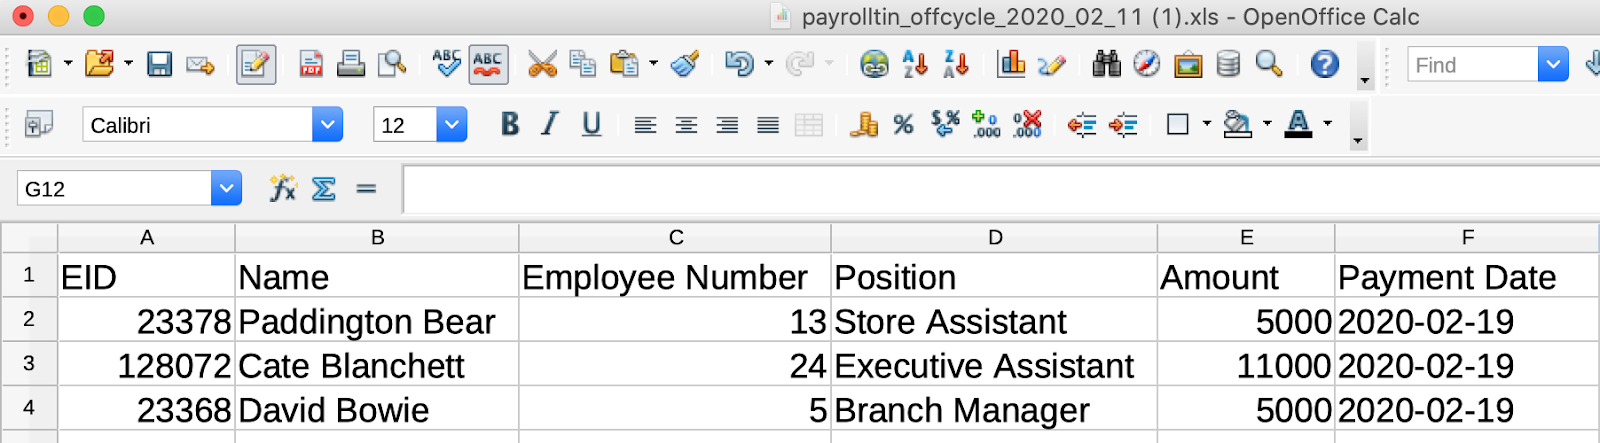Viewport: 1600px width, 443px height.
Task: Select column D header
Action: pos(994,238)
